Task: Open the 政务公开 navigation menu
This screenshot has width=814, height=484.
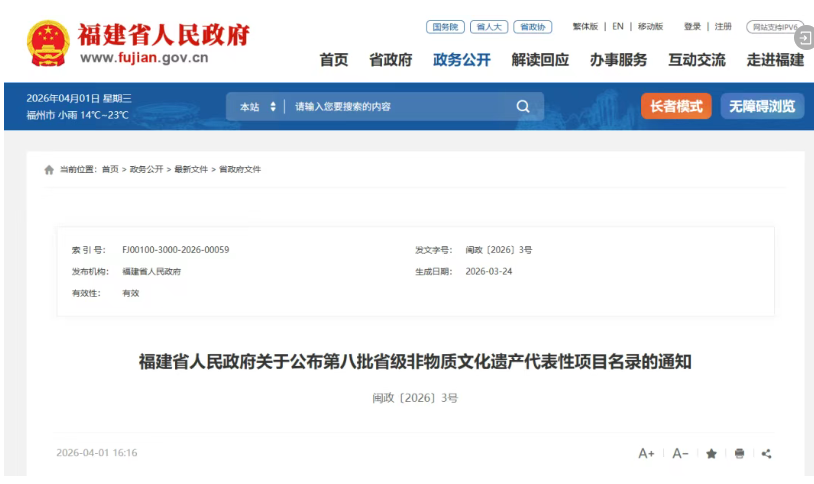Action: (x=462, y=60)
